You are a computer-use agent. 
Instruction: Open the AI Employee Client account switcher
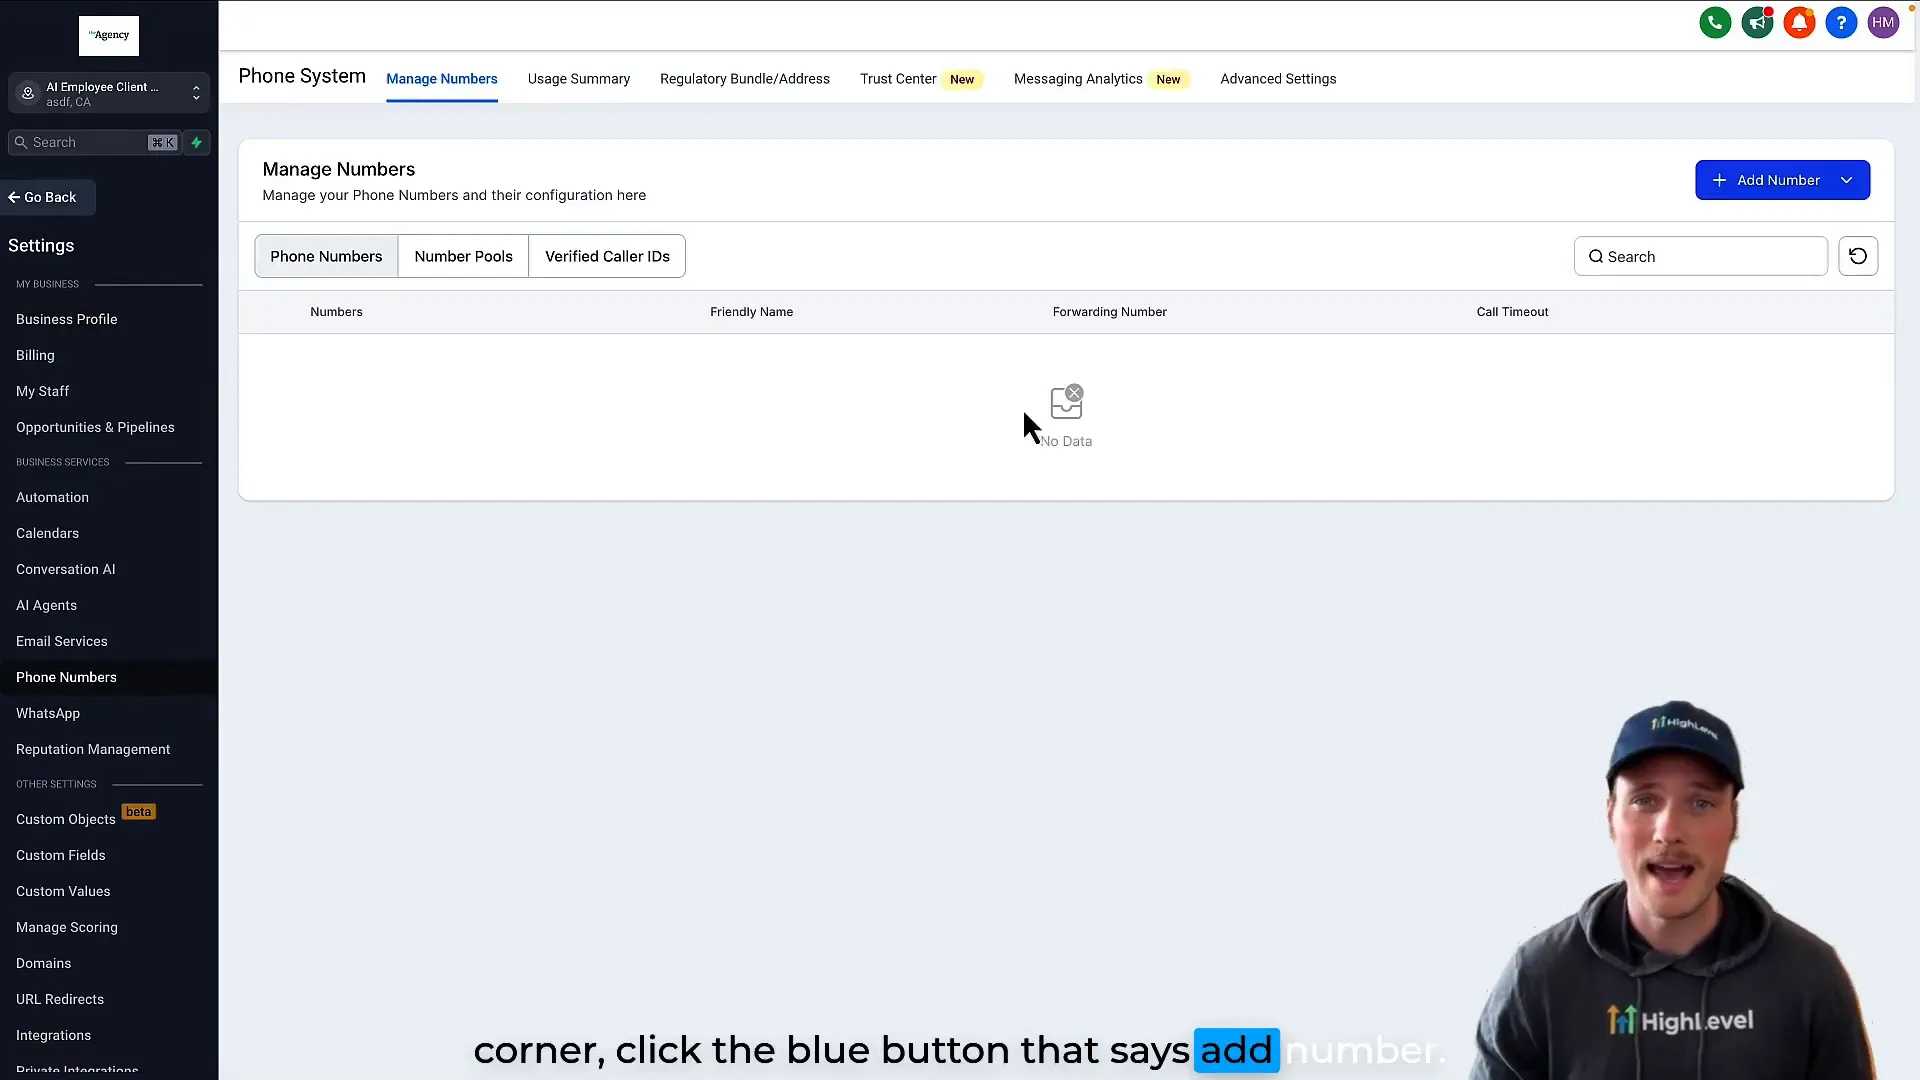109,93
